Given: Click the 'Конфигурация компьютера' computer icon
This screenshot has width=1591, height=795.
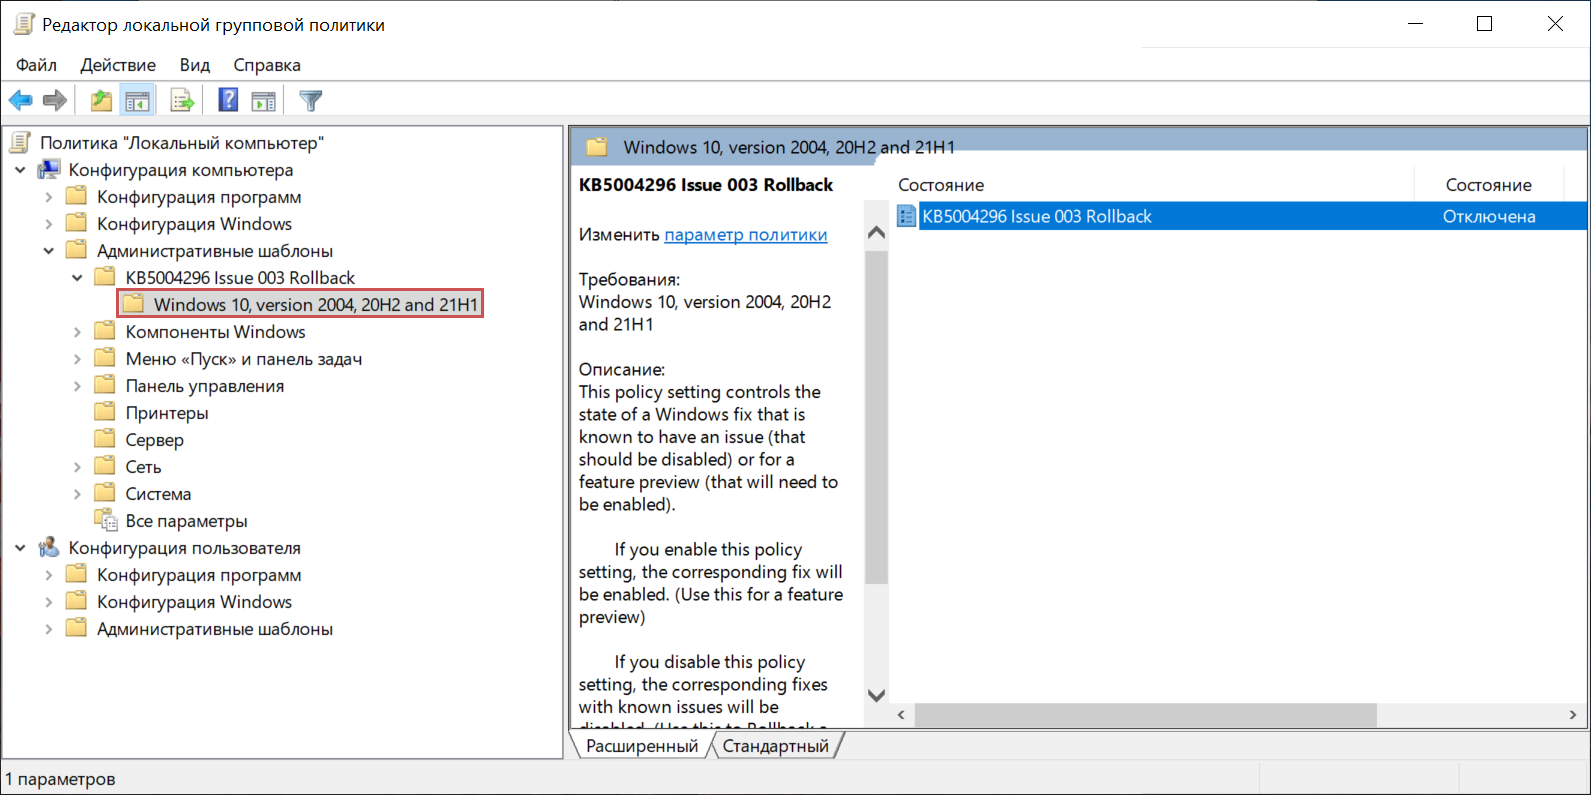Looking at the screenshot, I should [49, 170].
